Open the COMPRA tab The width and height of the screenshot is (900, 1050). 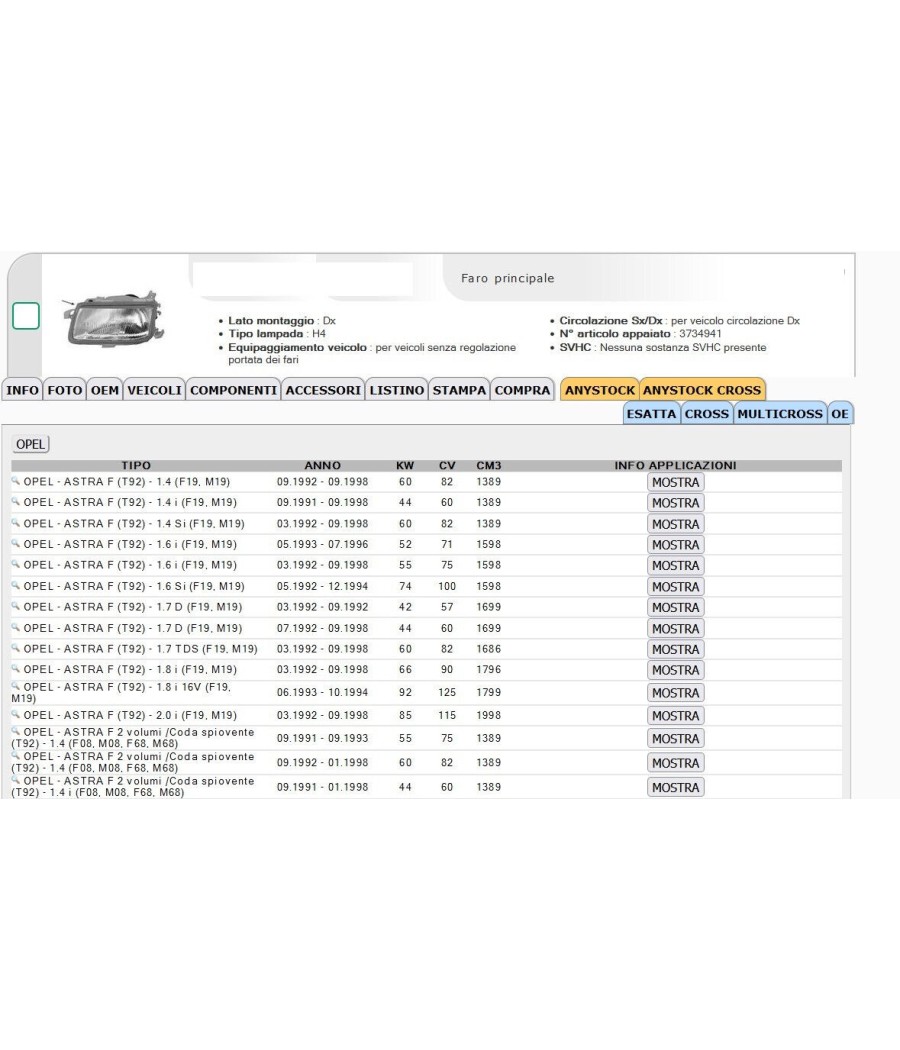(x=522, y=390)
